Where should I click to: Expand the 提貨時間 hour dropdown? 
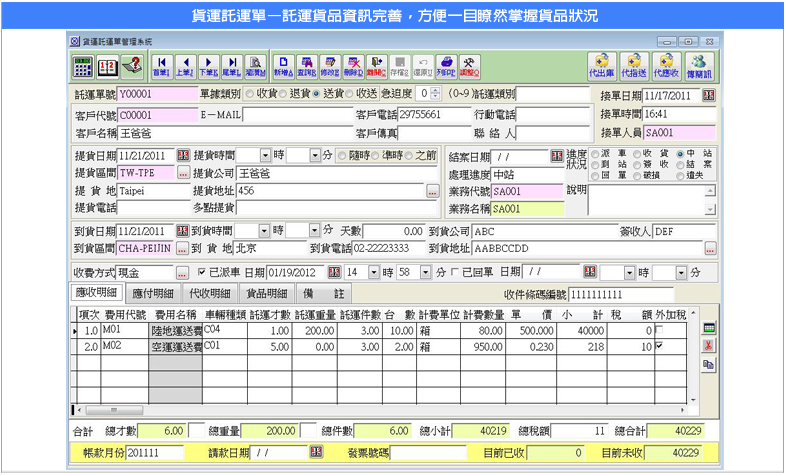point(265,155)
